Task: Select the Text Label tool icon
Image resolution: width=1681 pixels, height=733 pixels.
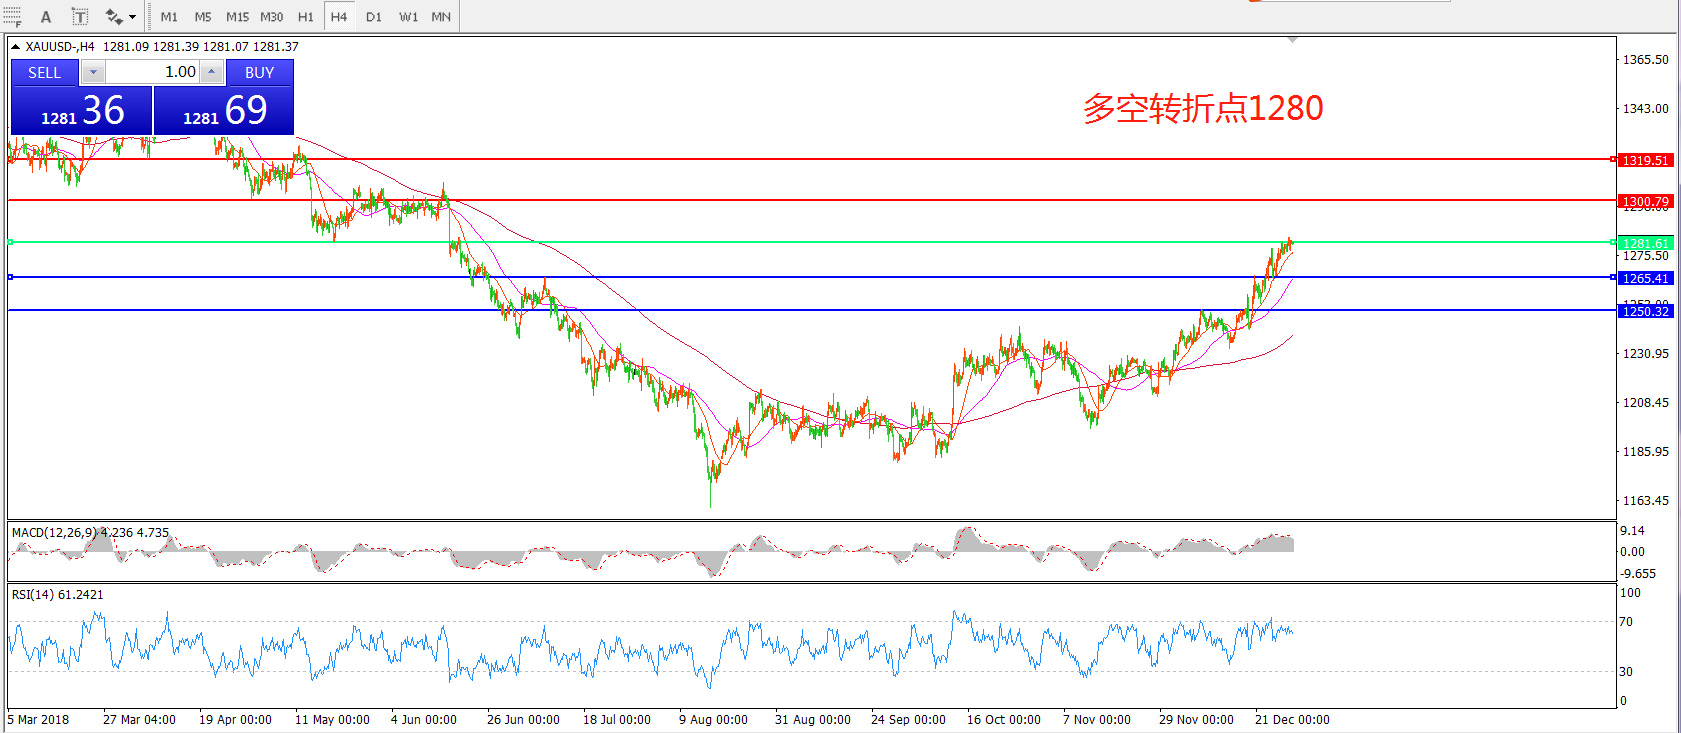Action: click(x=80, y=17)
